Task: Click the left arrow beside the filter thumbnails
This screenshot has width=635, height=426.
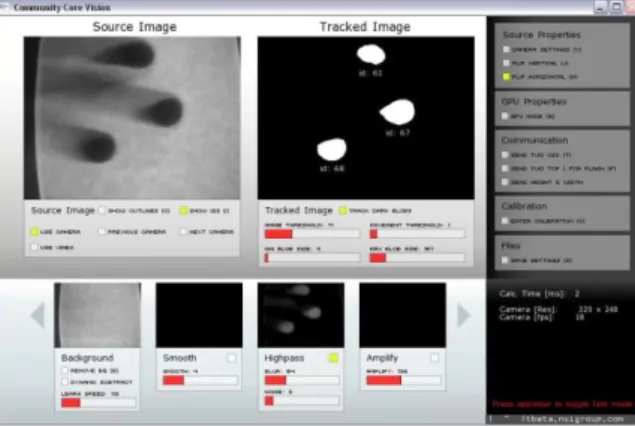Action: pos(38,315)
